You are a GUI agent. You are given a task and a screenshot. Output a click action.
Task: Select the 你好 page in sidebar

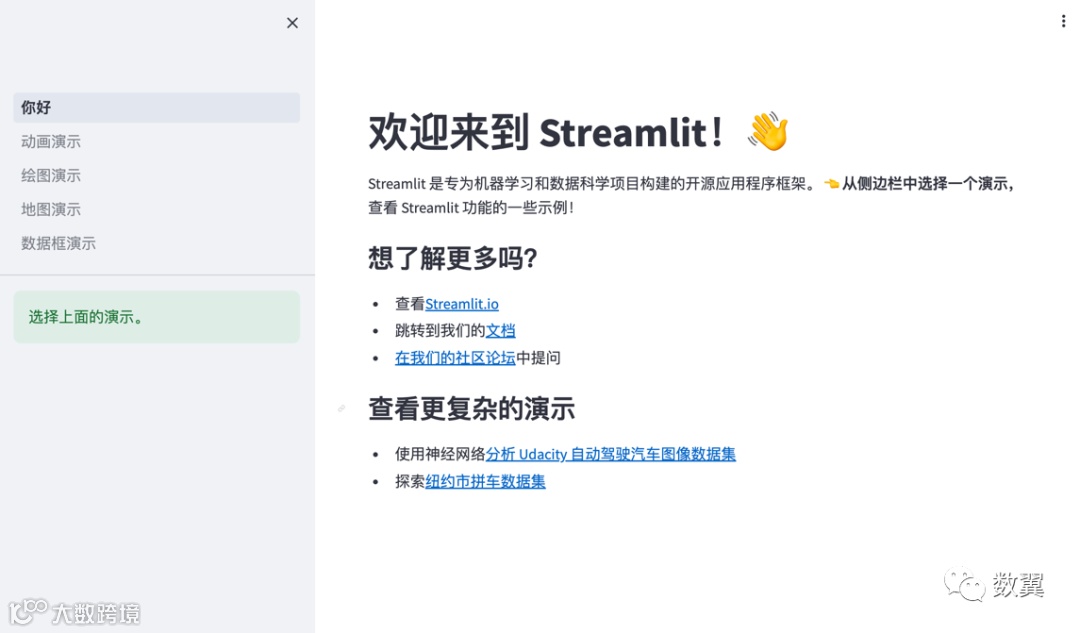pyautogui.click(x=156, y=107)
